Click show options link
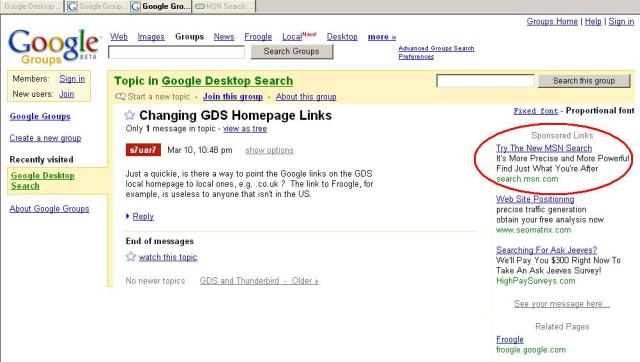This screenshot has height=362, width=640. (269, 150)
